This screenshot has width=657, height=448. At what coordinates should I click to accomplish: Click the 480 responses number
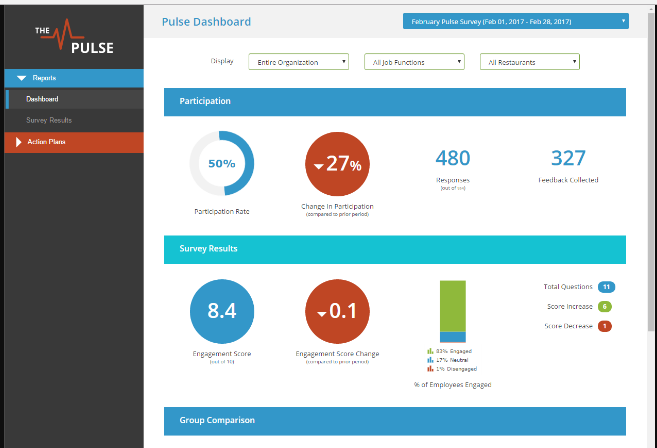pyautogui.click(x=452, y=159)
